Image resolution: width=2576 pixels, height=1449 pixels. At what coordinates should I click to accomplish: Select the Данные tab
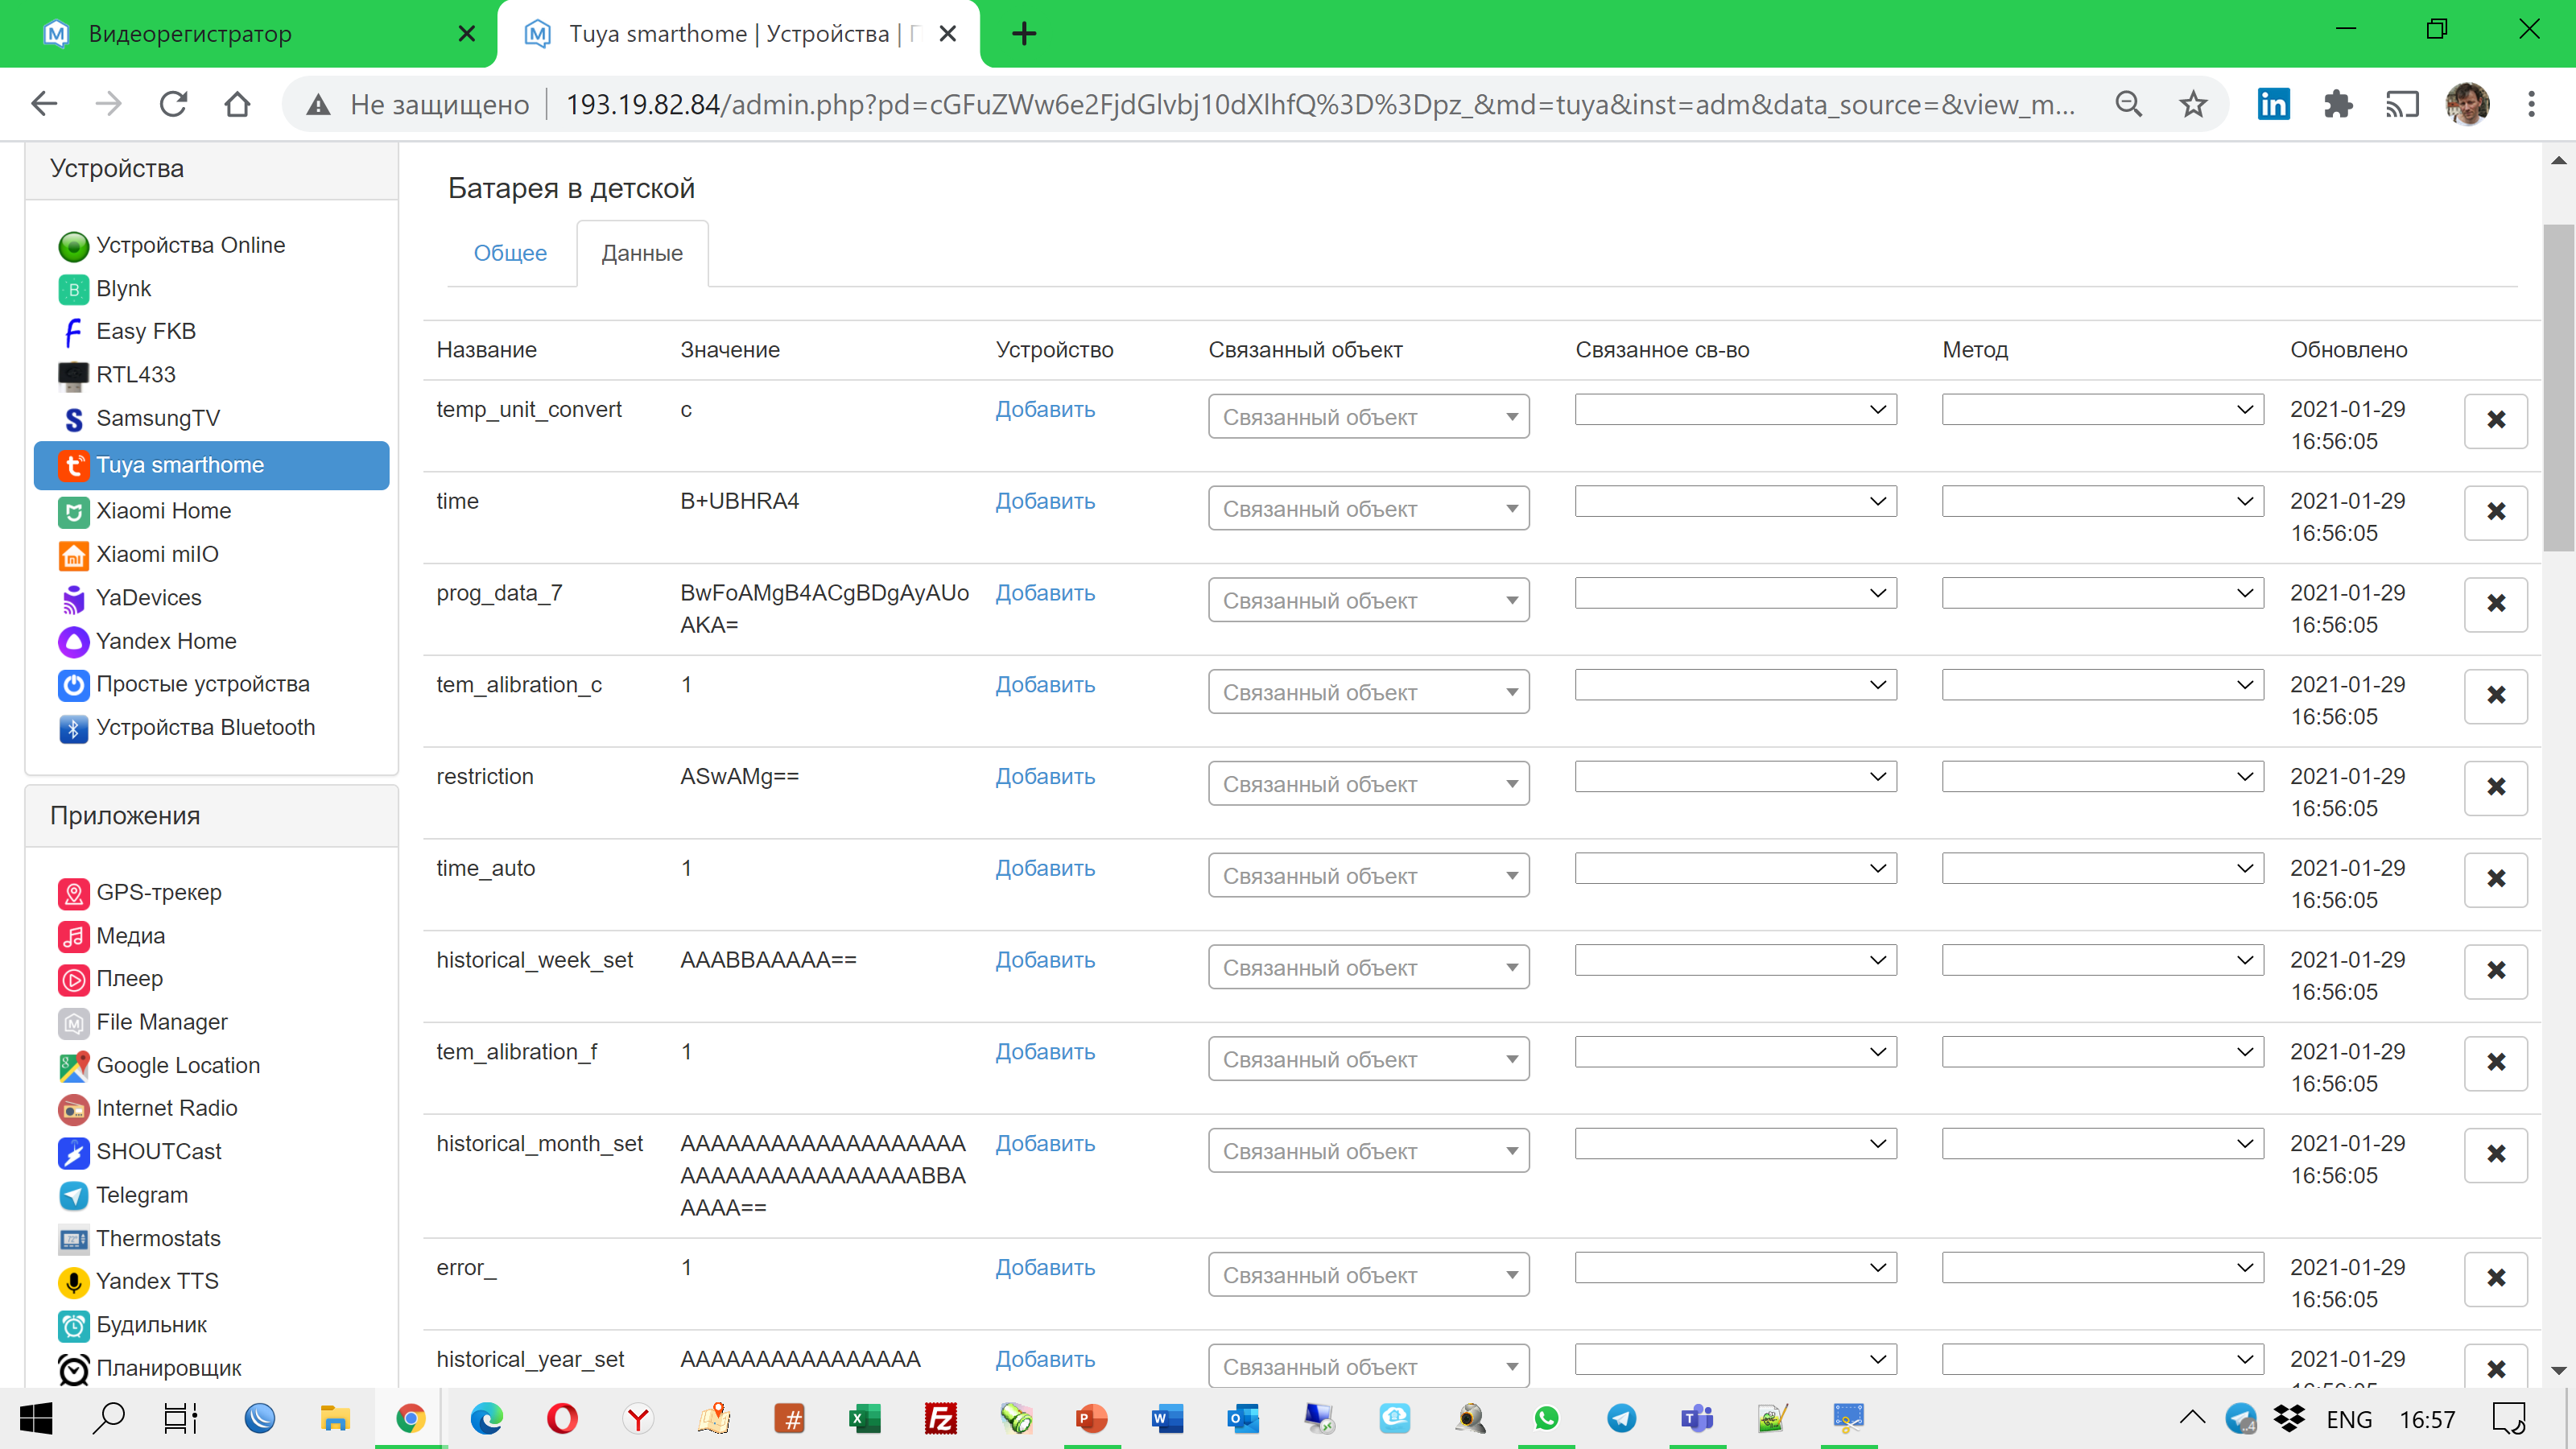point(641,253)
